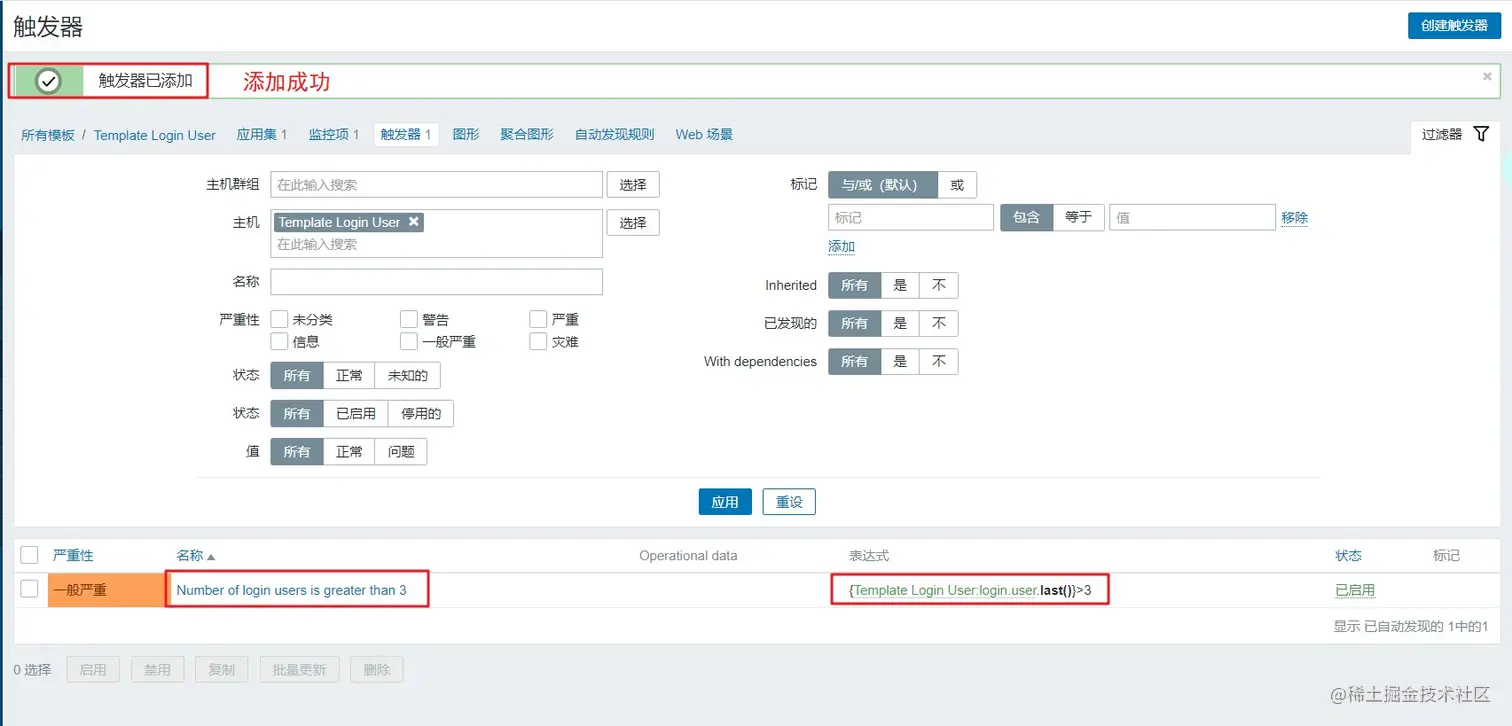Open the 自动发现规则 tab
Image resolution: width=1512 pixels, height=726 pixels.
614,134
